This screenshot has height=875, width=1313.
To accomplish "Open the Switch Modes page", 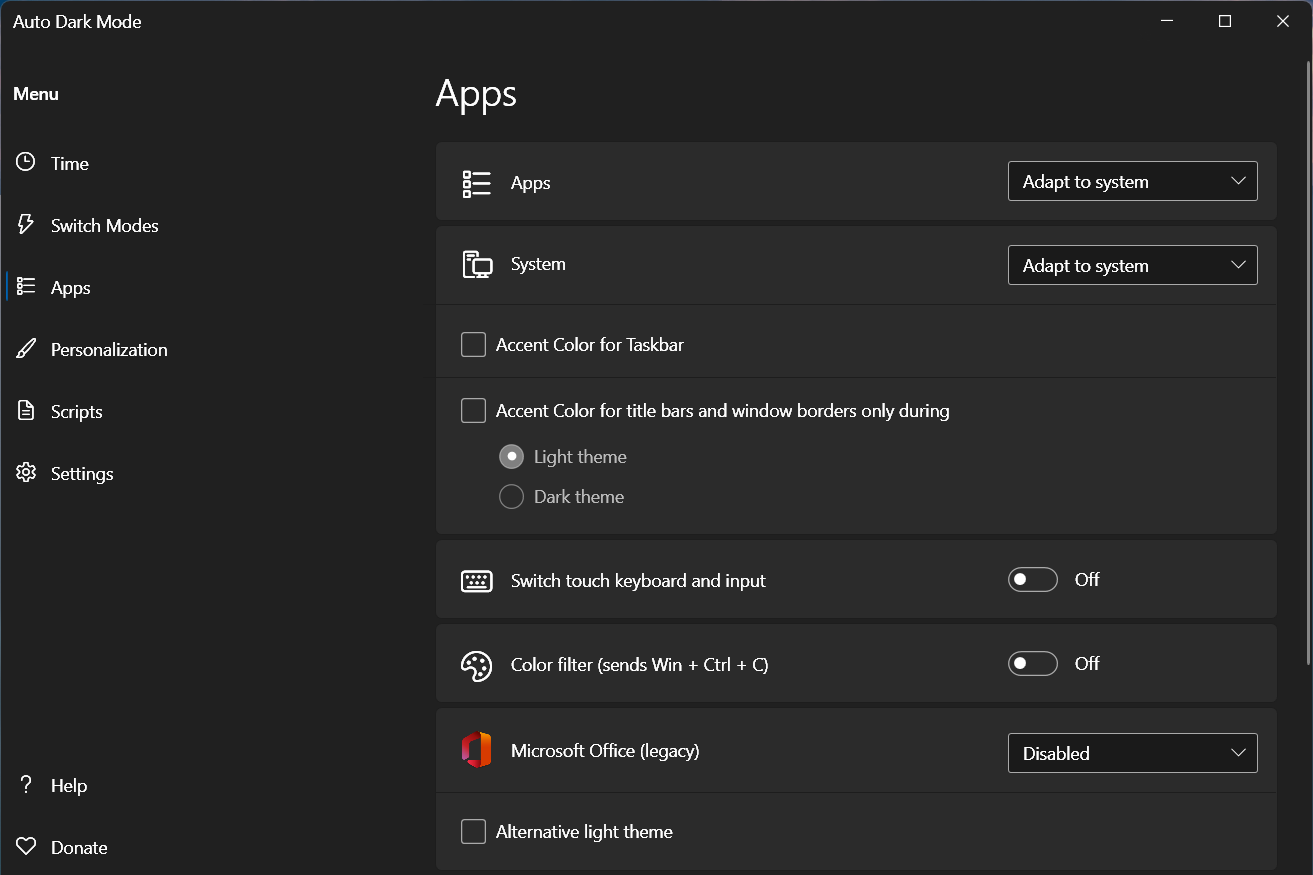I will click(105, 225).
